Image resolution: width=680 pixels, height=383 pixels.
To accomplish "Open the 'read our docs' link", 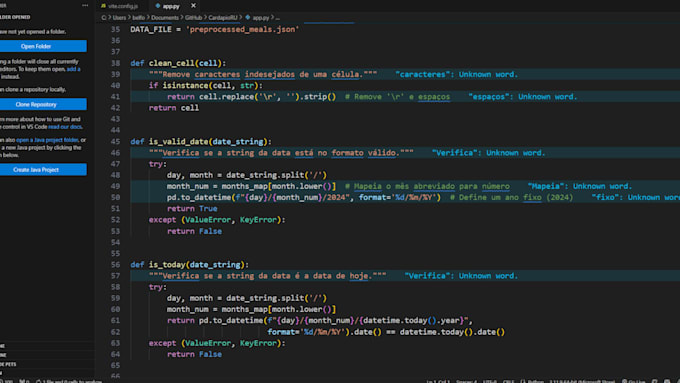I will click(65, 127).
